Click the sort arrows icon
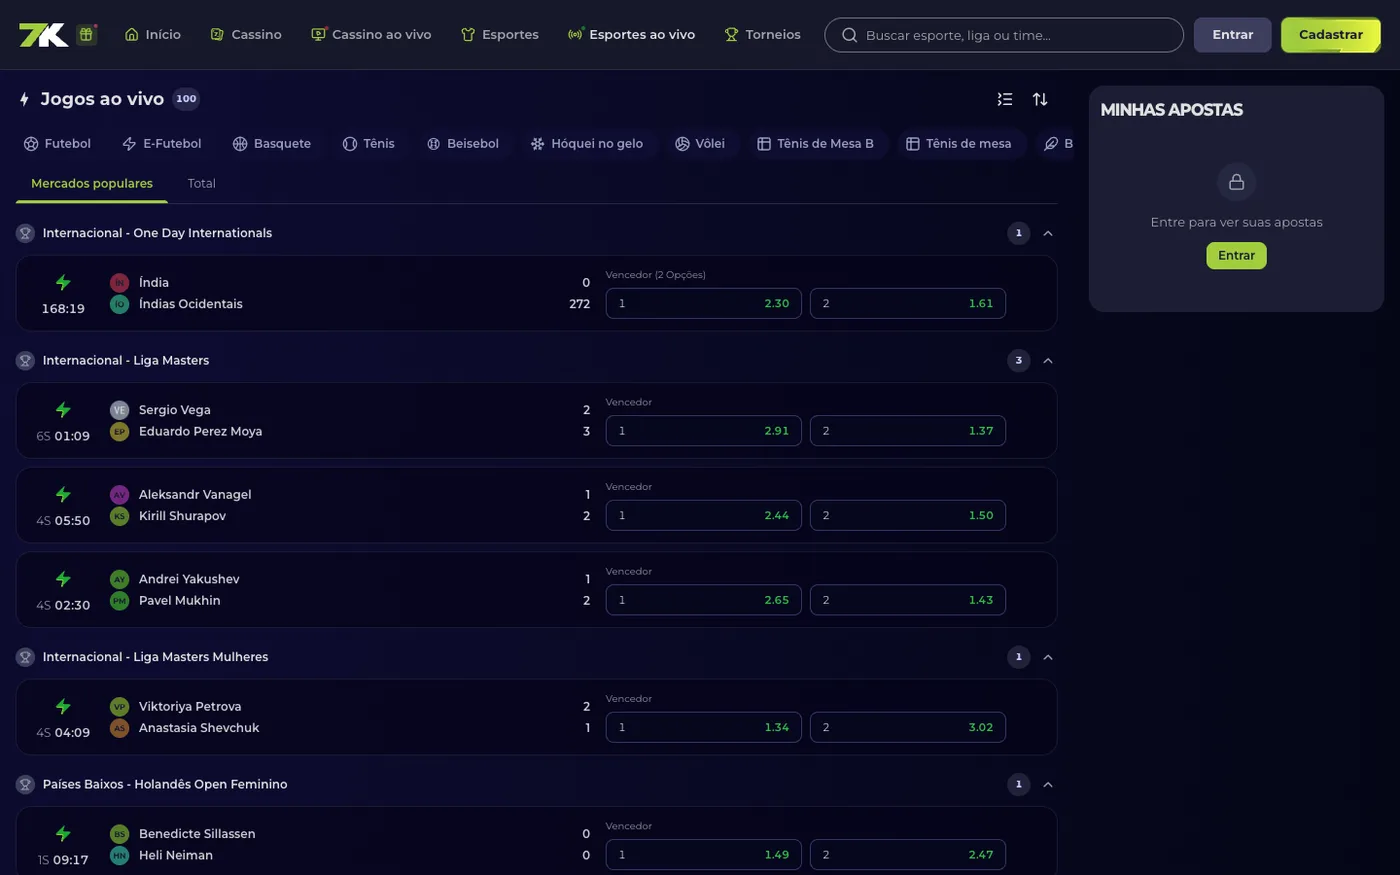 [1040, 99]
